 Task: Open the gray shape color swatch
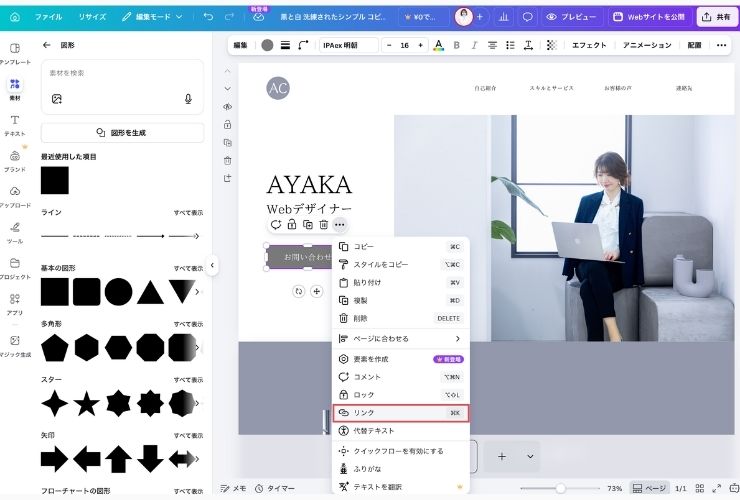(x=267, y=45)
